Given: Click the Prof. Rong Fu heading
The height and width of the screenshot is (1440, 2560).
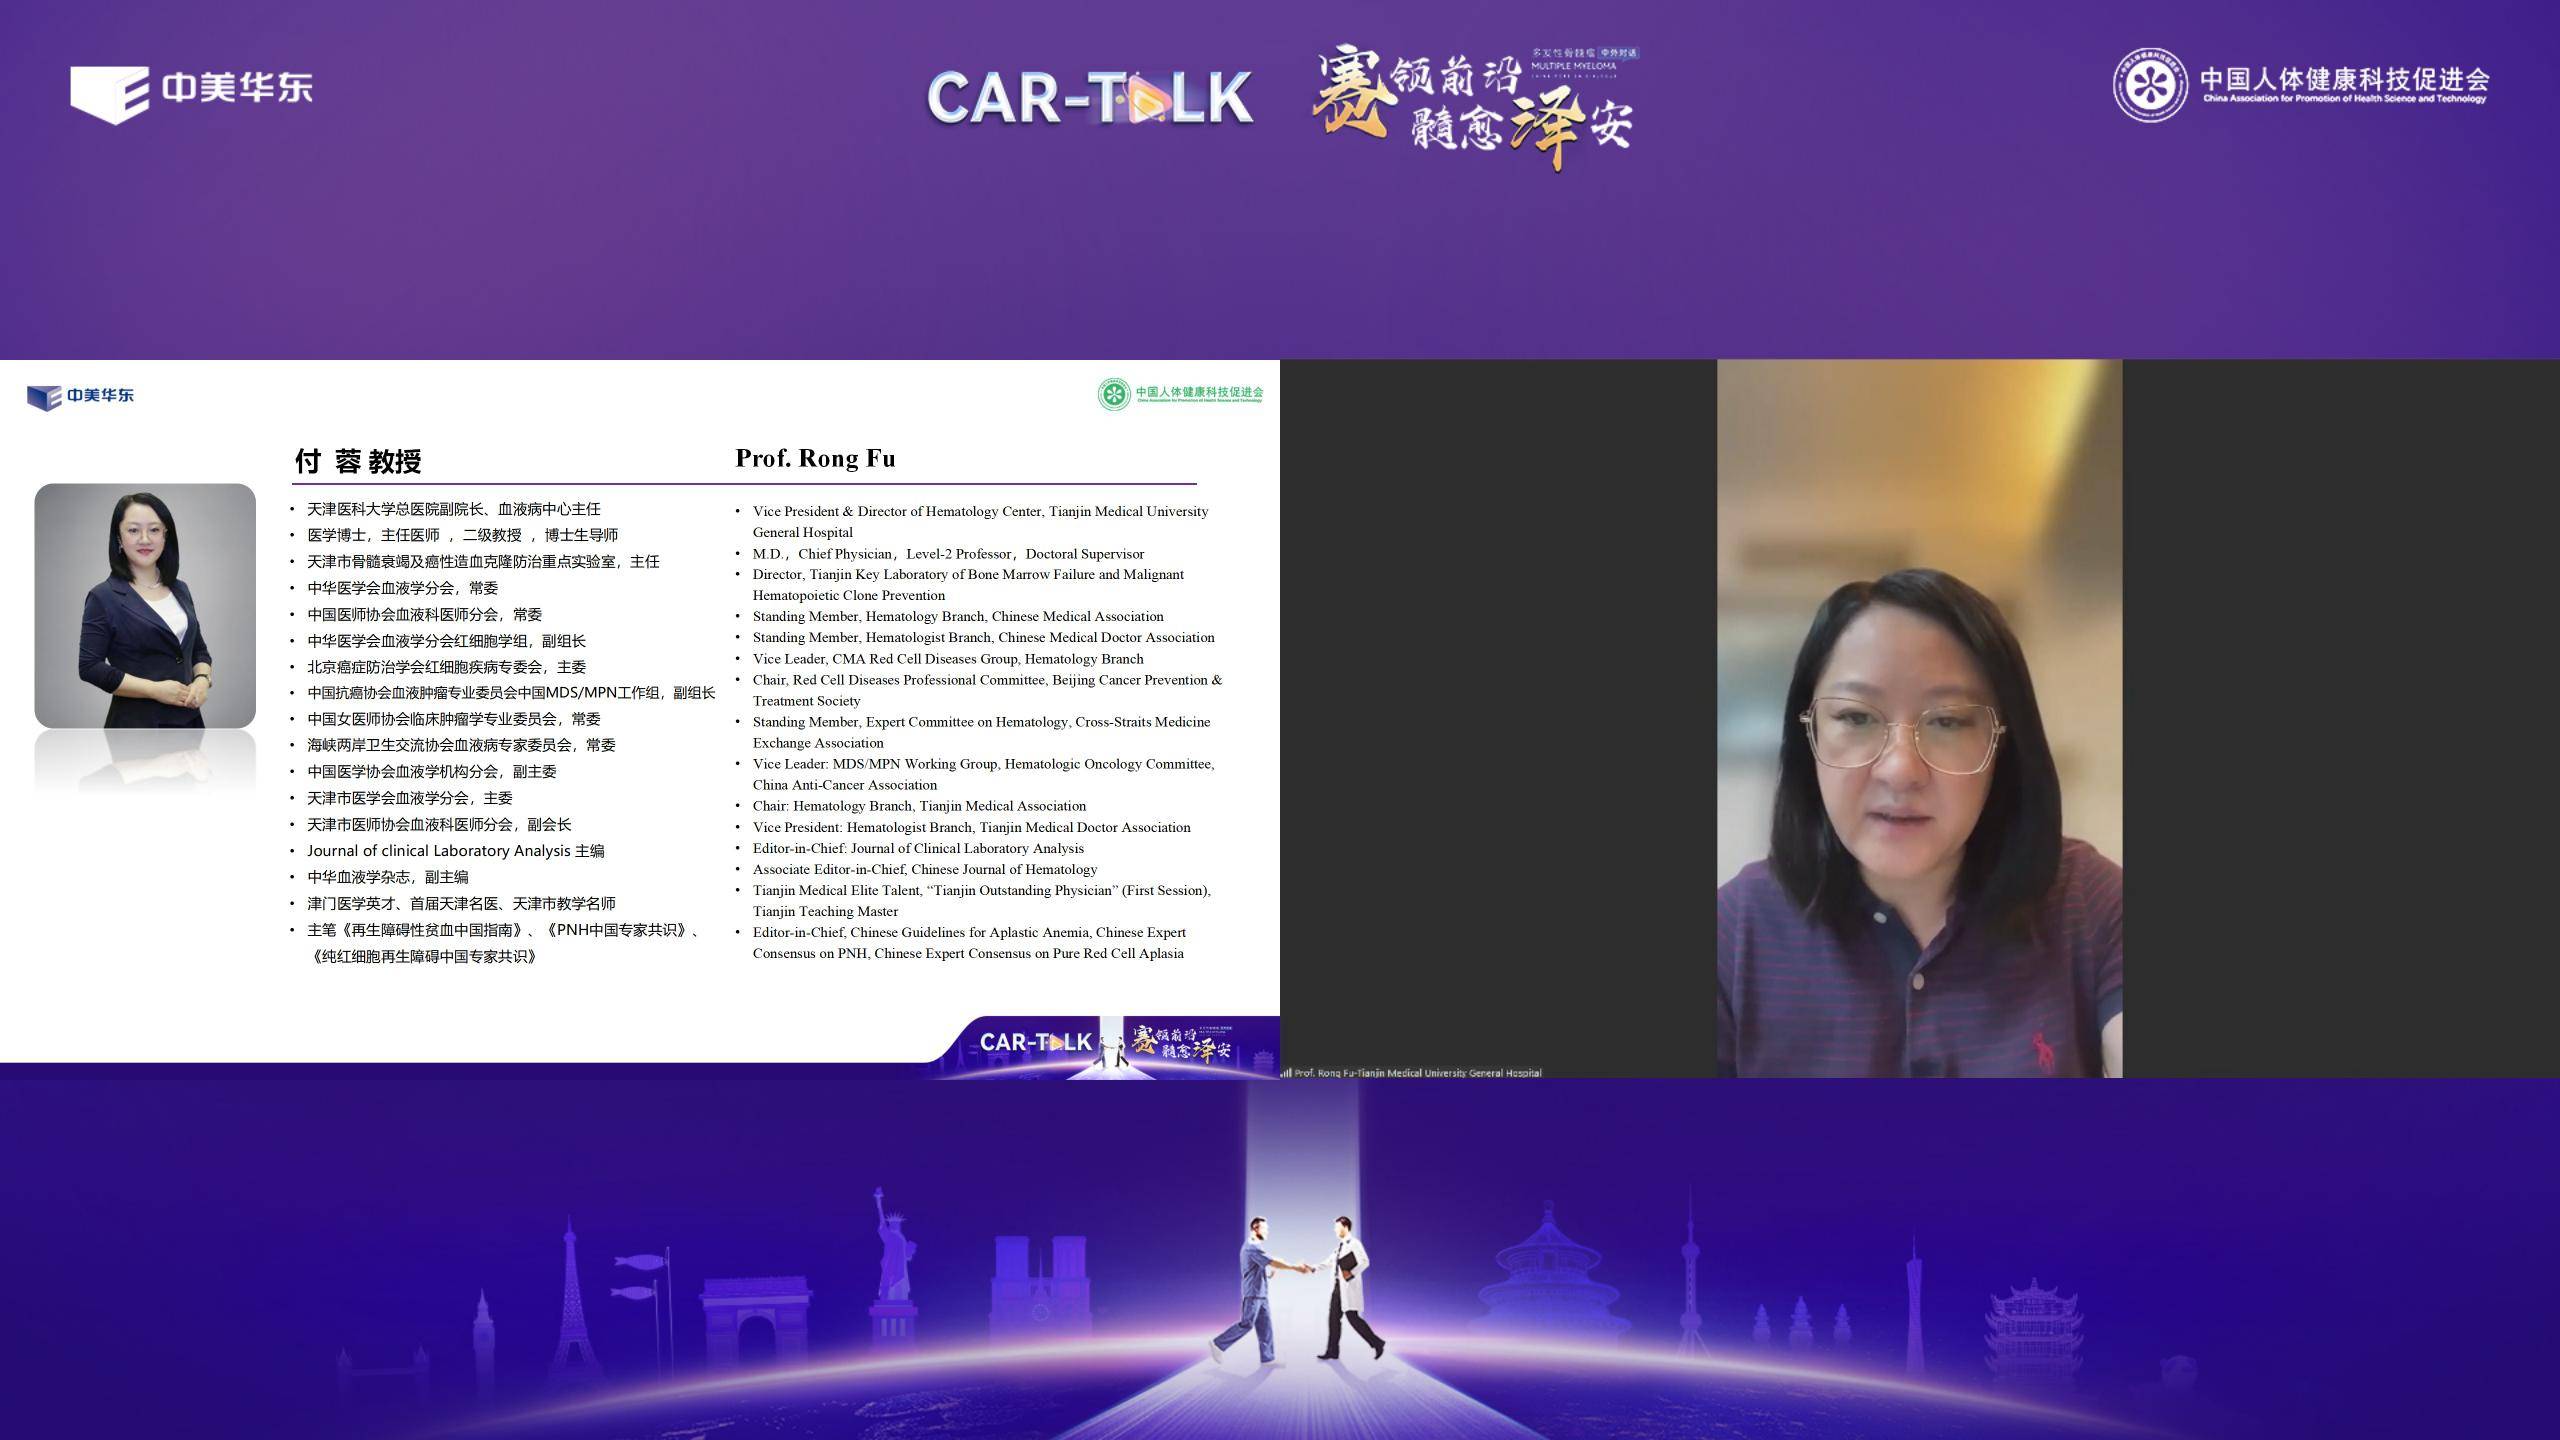Looking at the screenshot, I should [x=815, y=459].
